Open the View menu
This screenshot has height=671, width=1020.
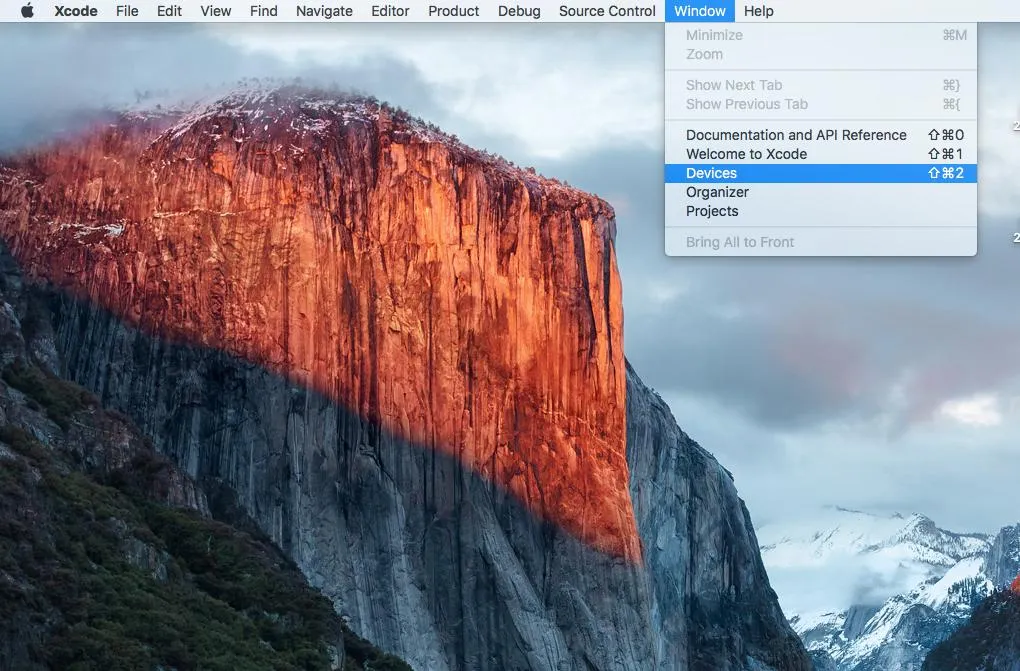[215, 11]
